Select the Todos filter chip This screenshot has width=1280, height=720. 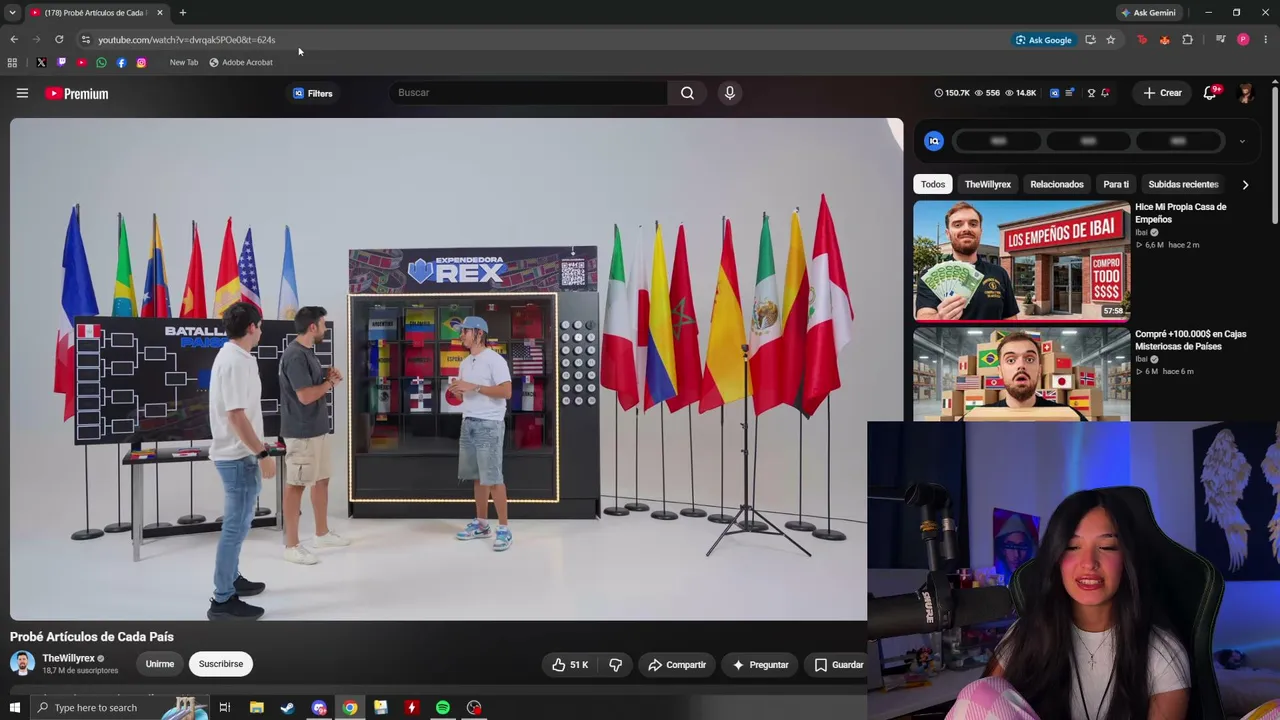tap(933, 184)
